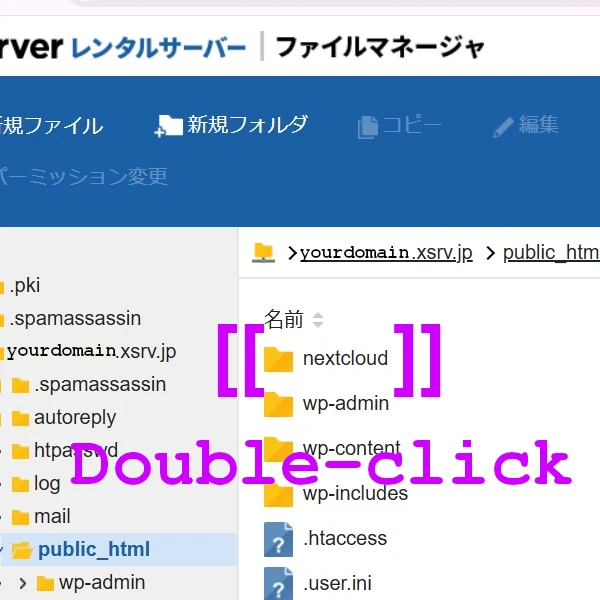Click the 新規フォルダ new folder button
Image resolution: width=600 pixels, height=600 pixels.
[x=231, y=125]
